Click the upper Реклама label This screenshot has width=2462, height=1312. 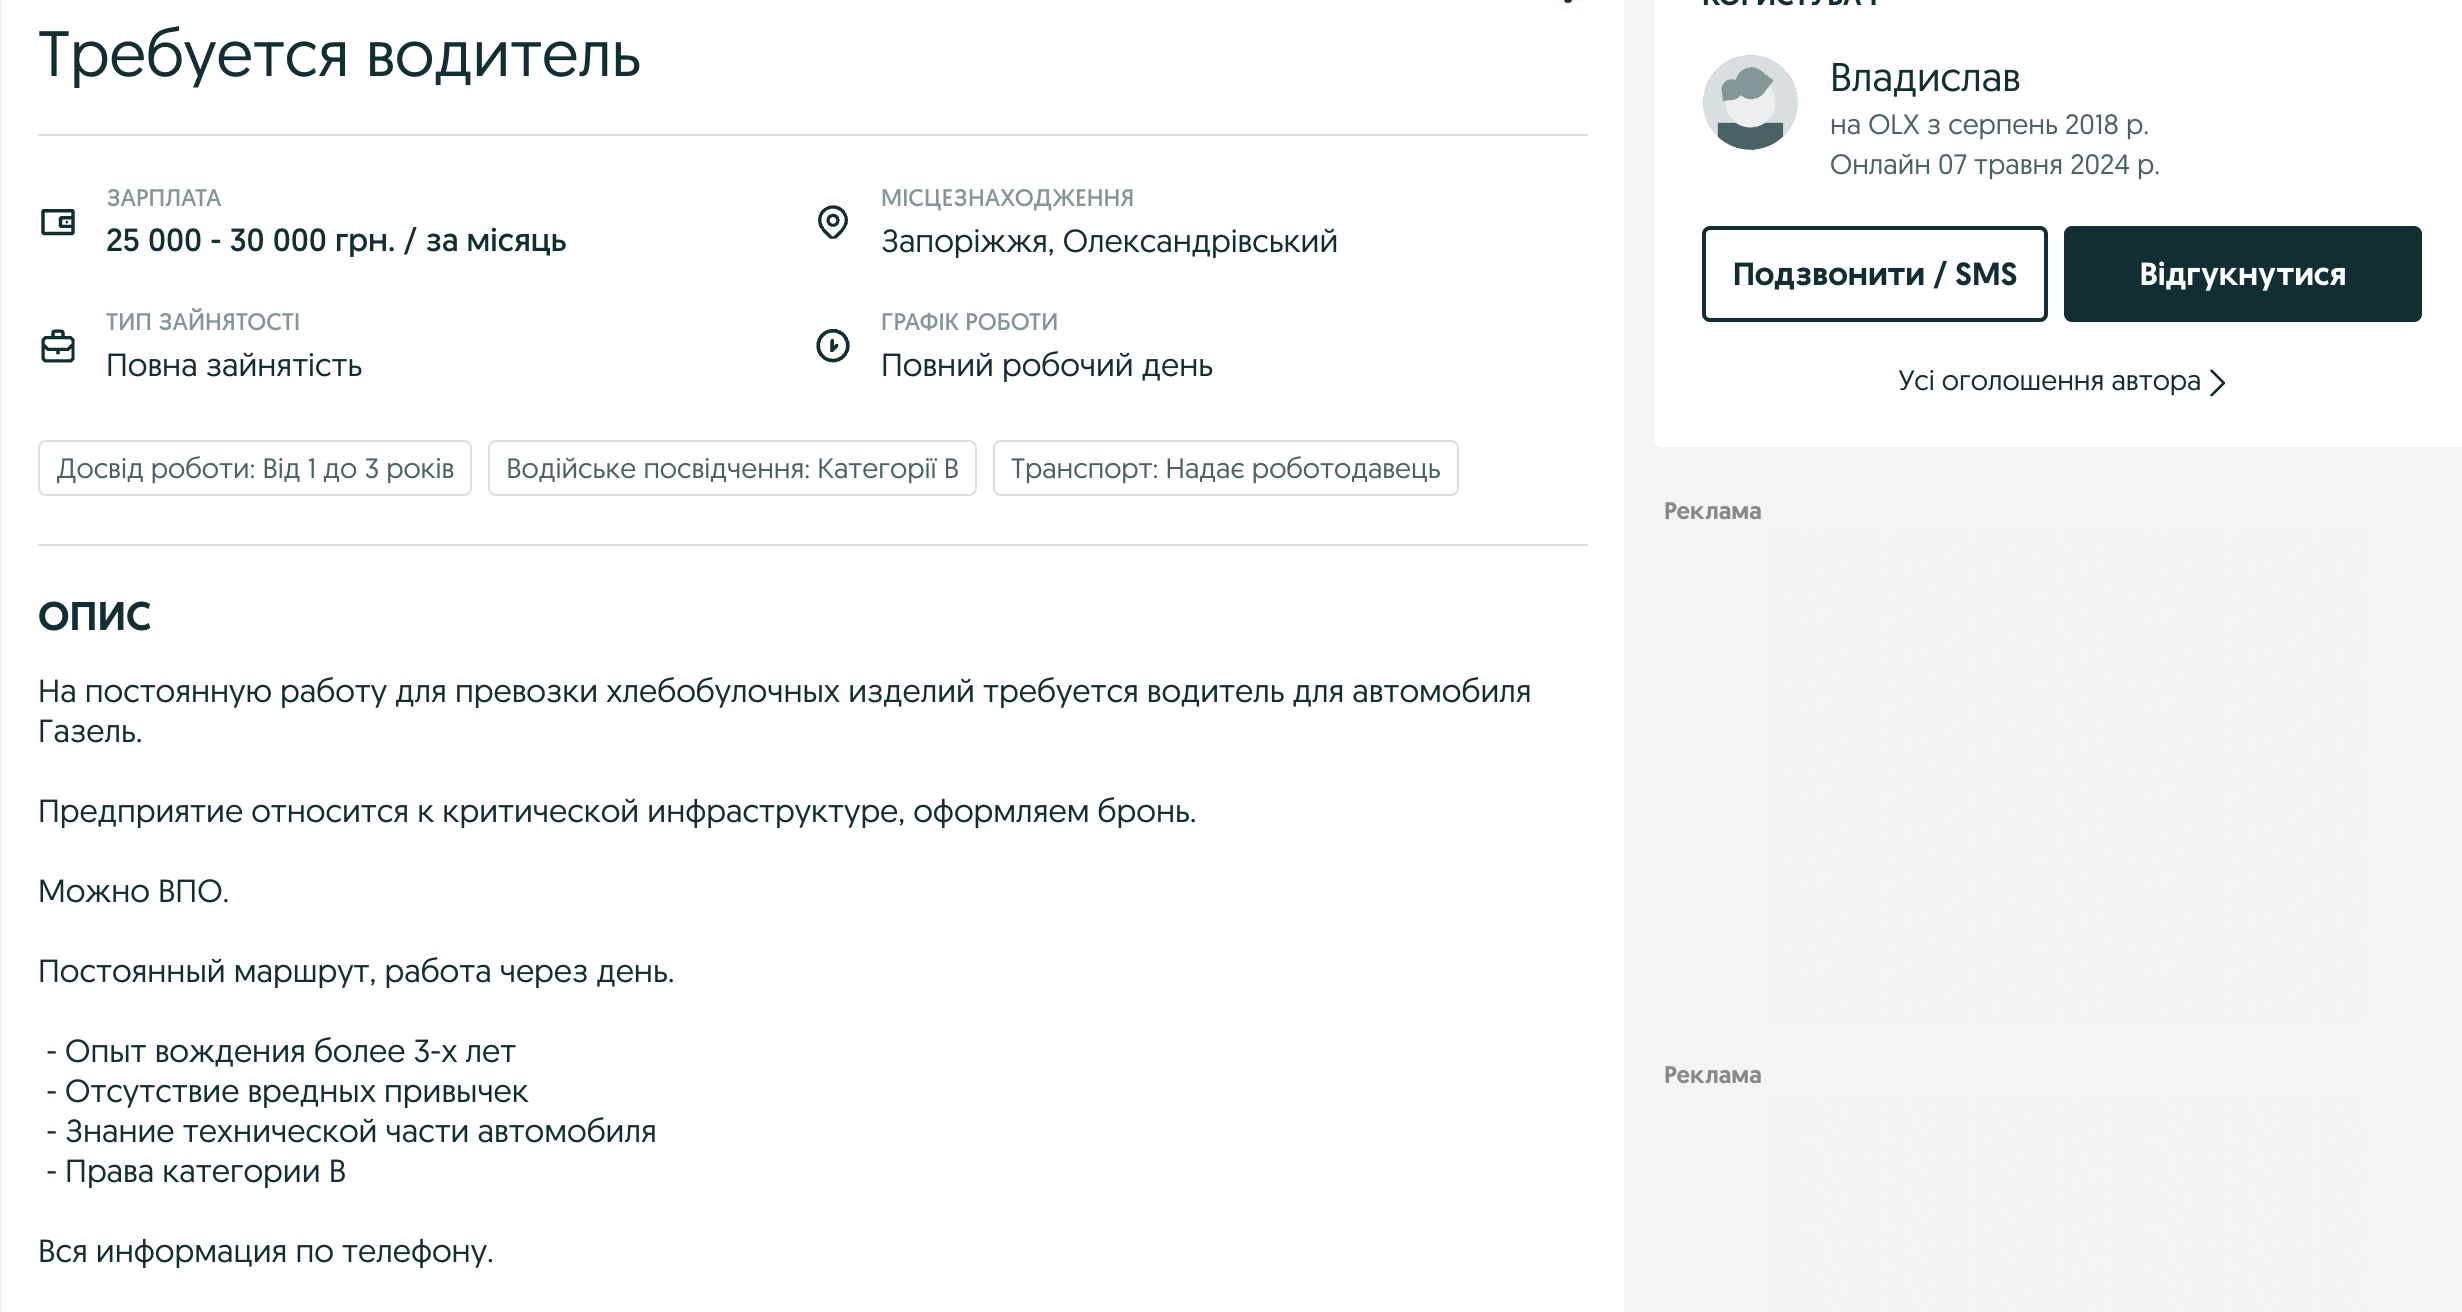coord(1712,511)
